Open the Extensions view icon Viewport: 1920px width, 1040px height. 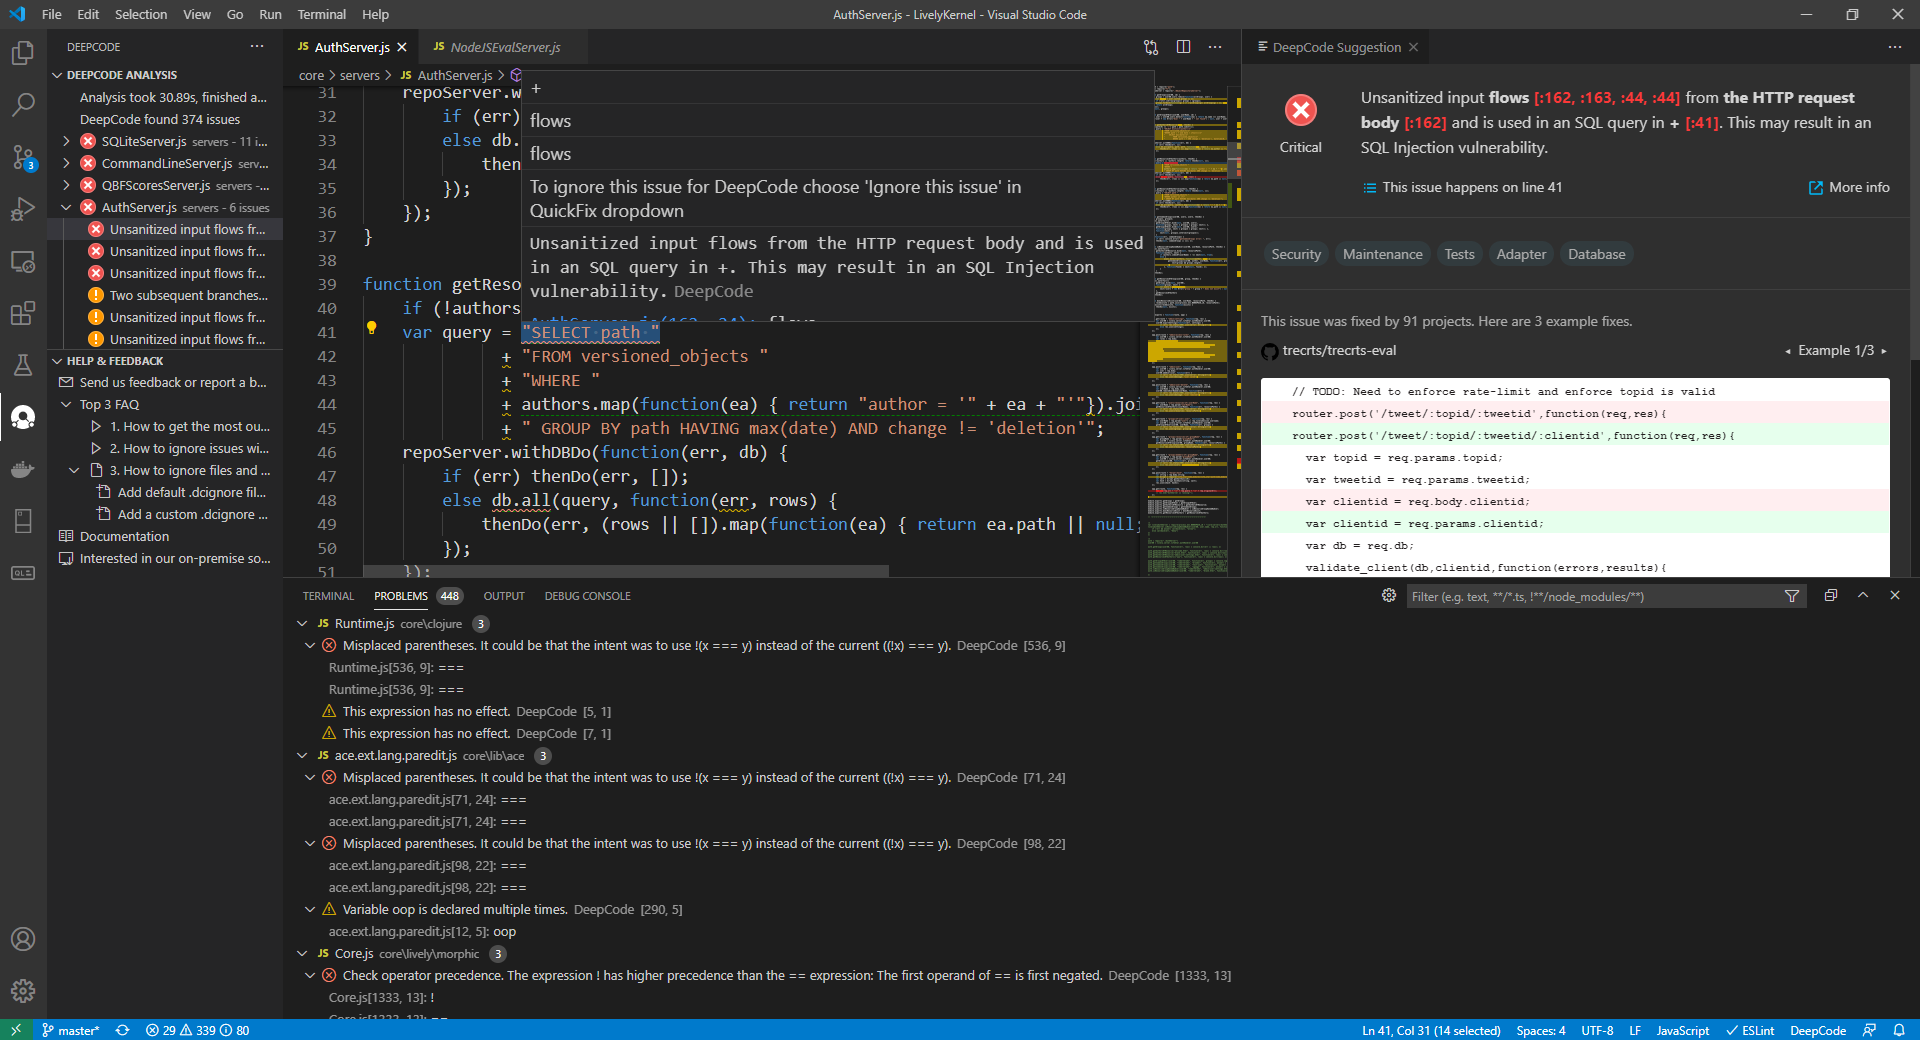[22, 313]
